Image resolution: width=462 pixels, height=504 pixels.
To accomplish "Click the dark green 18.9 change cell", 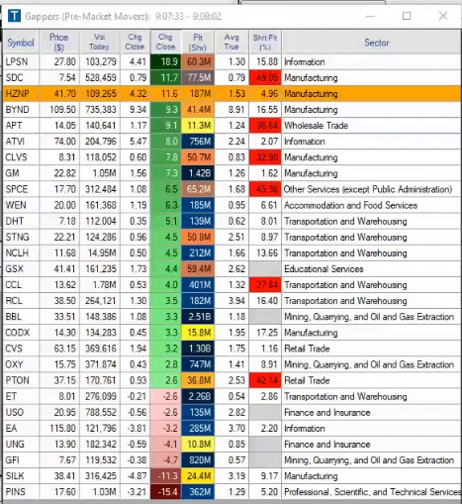I will 166,62.
